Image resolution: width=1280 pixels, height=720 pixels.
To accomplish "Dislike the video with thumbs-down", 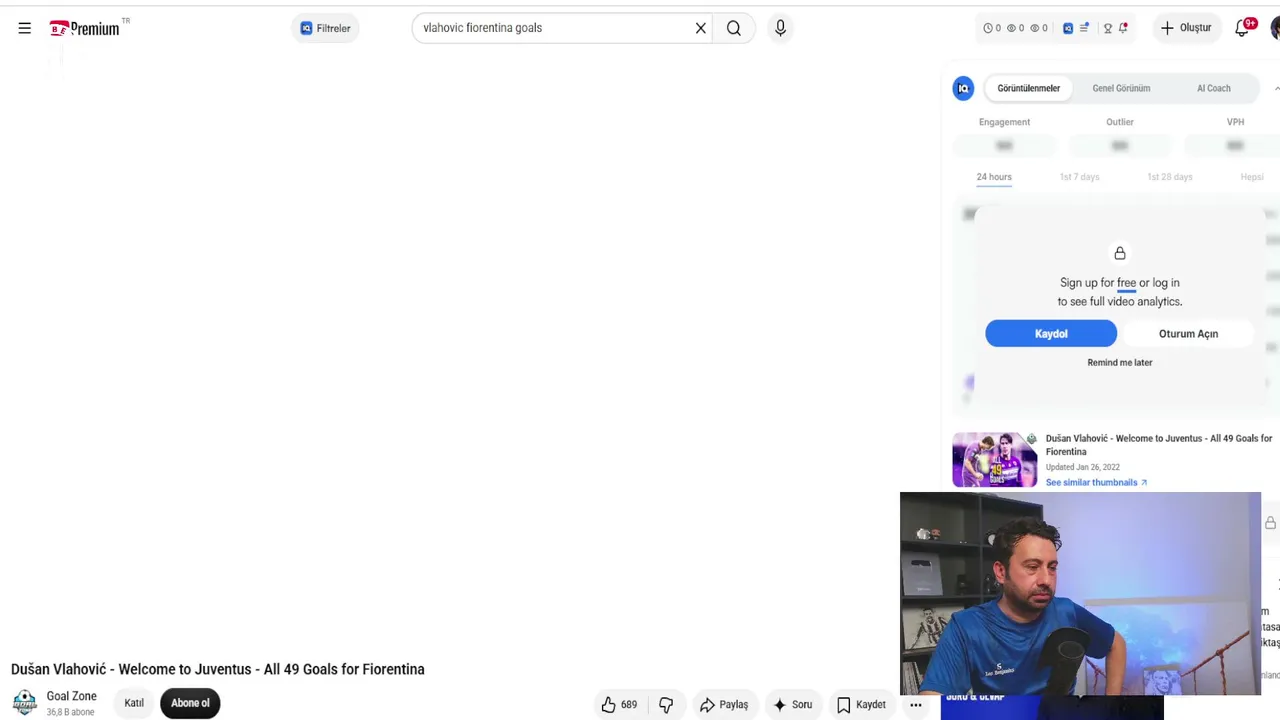I will [666, 705].
